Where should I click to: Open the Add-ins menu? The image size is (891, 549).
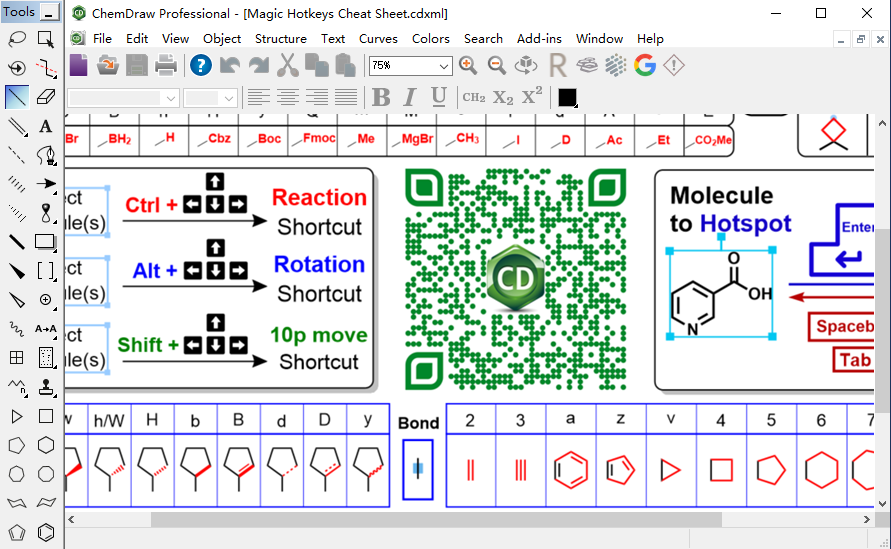[x=539, y=39]
